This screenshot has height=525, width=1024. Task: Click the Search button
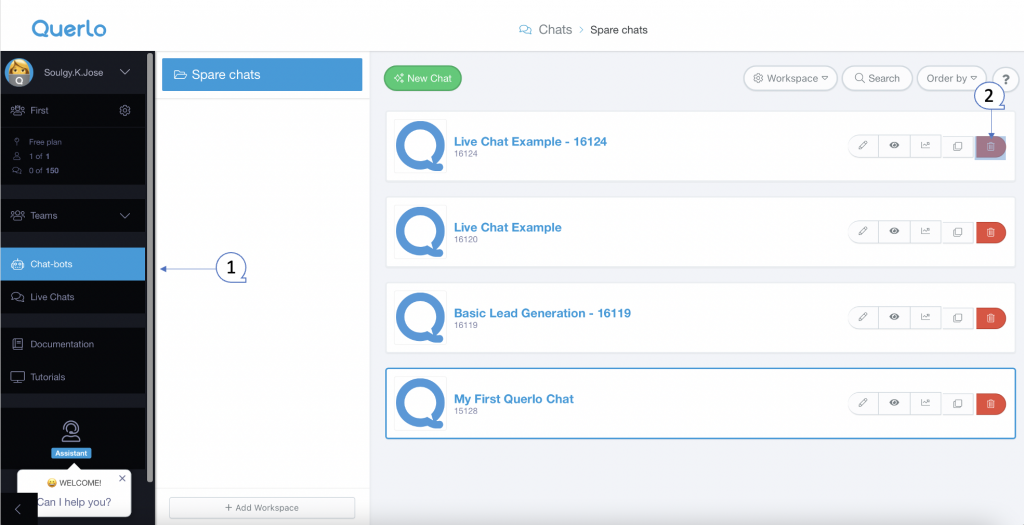click(877, 78)
